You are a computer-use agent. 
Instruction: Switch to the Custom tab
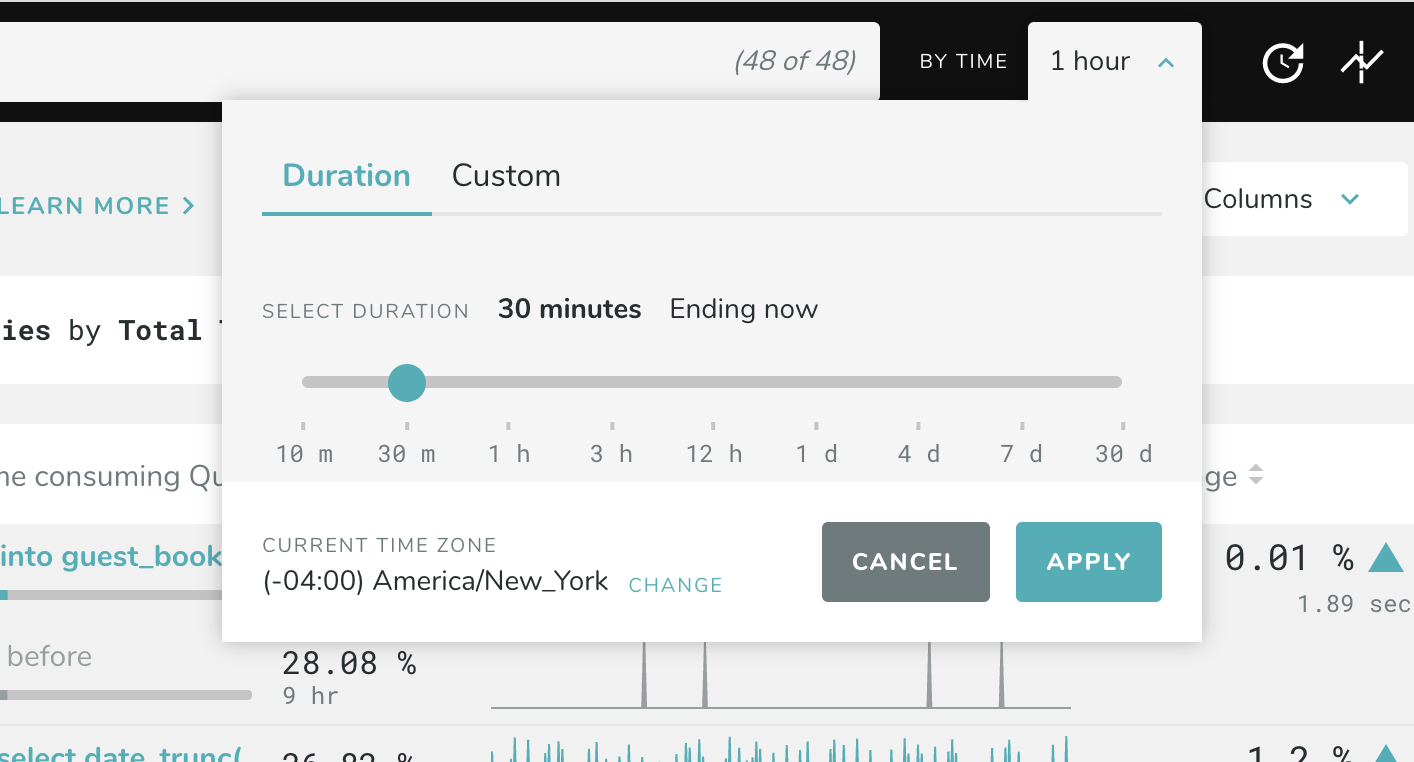[506, 176]
